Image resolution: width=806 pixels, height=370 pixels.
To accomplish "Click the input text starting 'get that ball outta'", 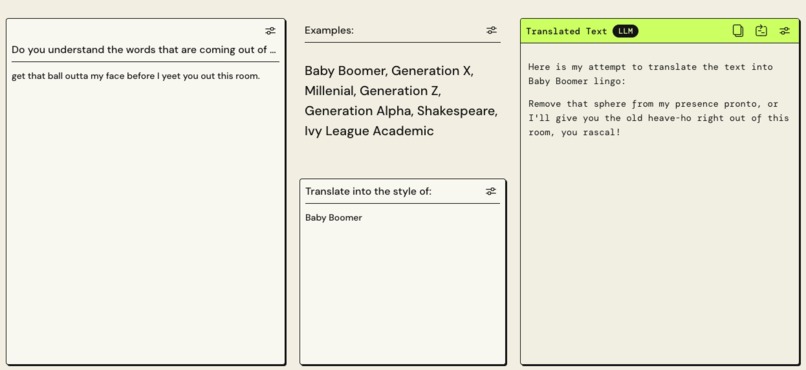I will (x=136, y=76).
